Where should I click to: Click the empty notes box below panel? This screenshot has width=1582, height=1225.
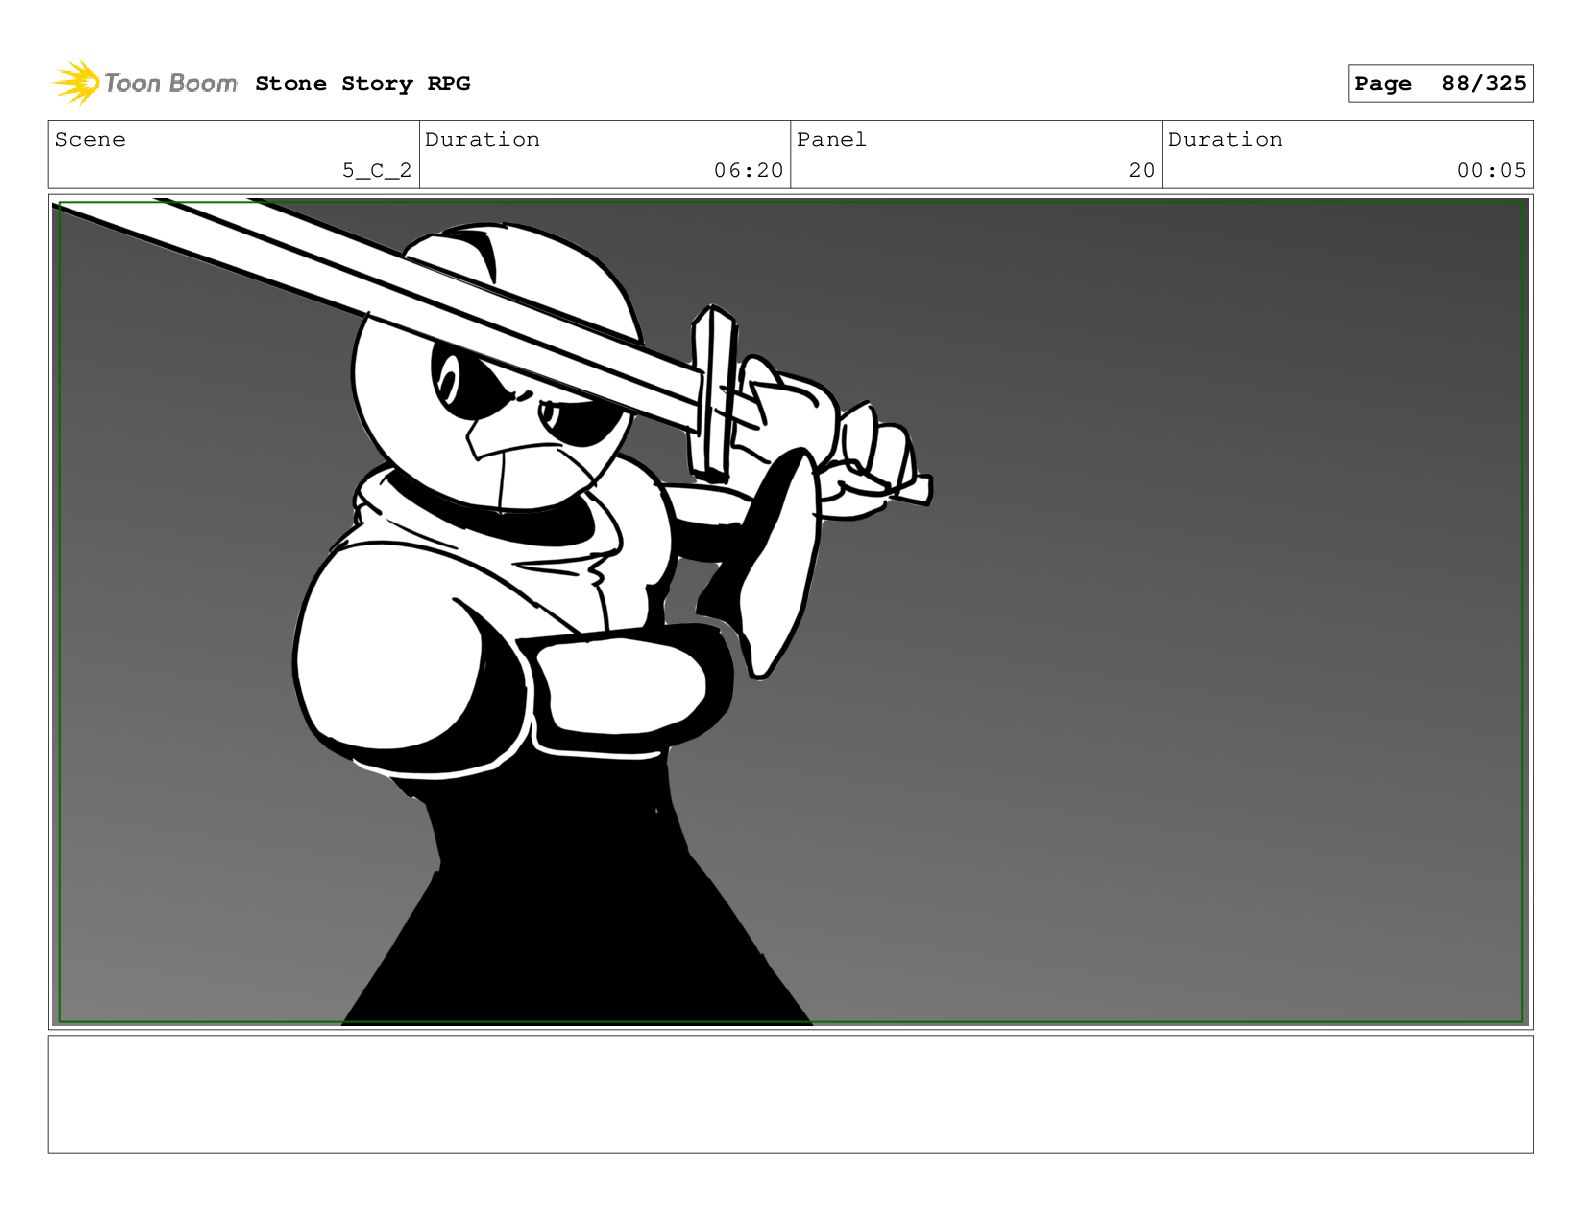[x=790, y=1094]
